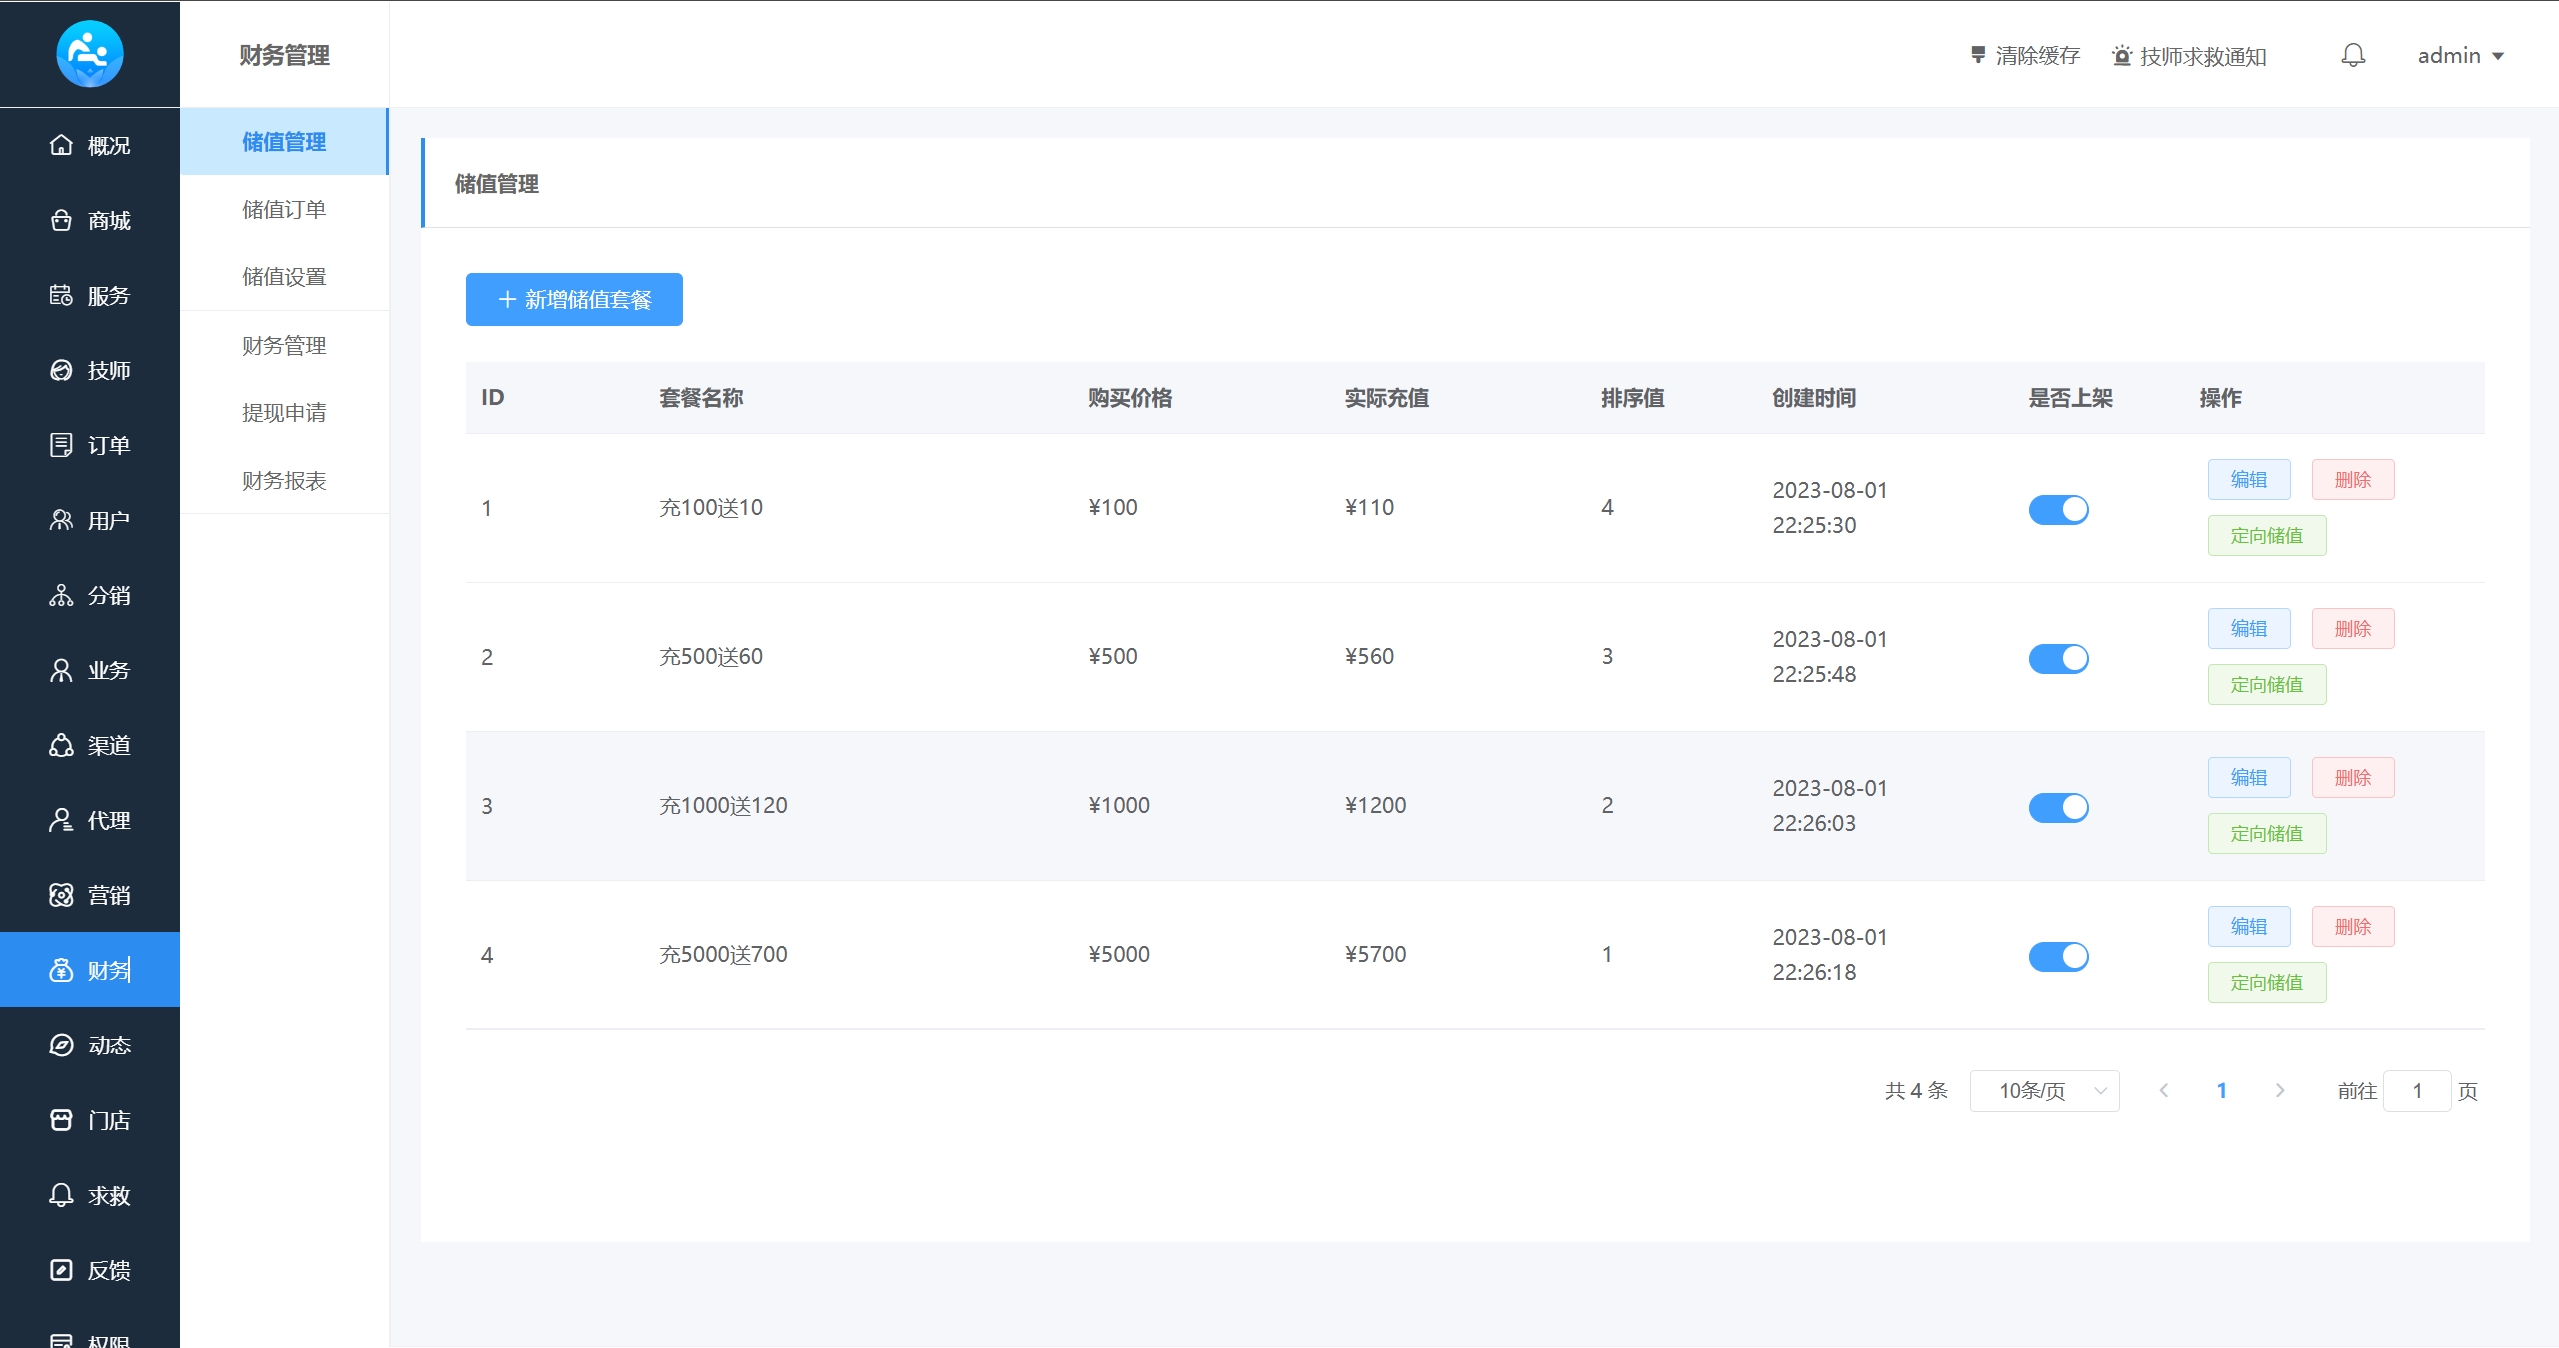Open the 反馈 feedback icon in sidebar
Image resolution: width=2559 pixels, height=1348 pixels.
(x=61, y=1270)
